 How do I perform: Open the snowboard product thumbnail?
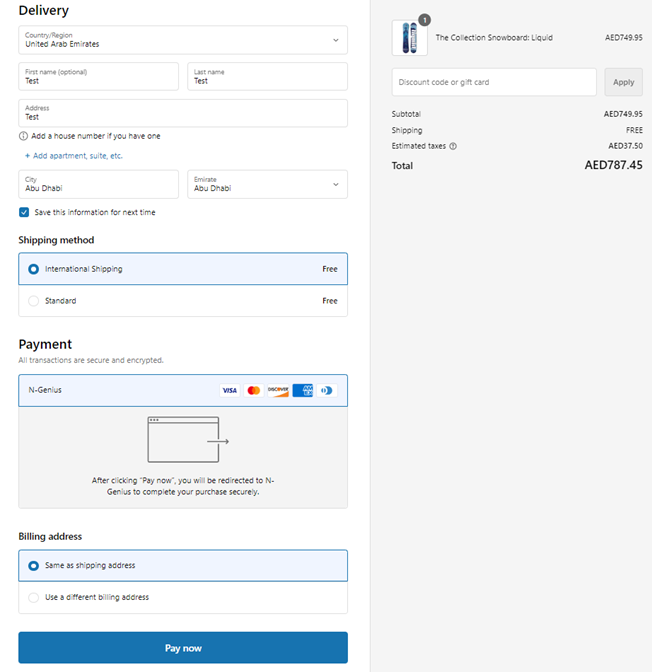[x=410, y=38]
